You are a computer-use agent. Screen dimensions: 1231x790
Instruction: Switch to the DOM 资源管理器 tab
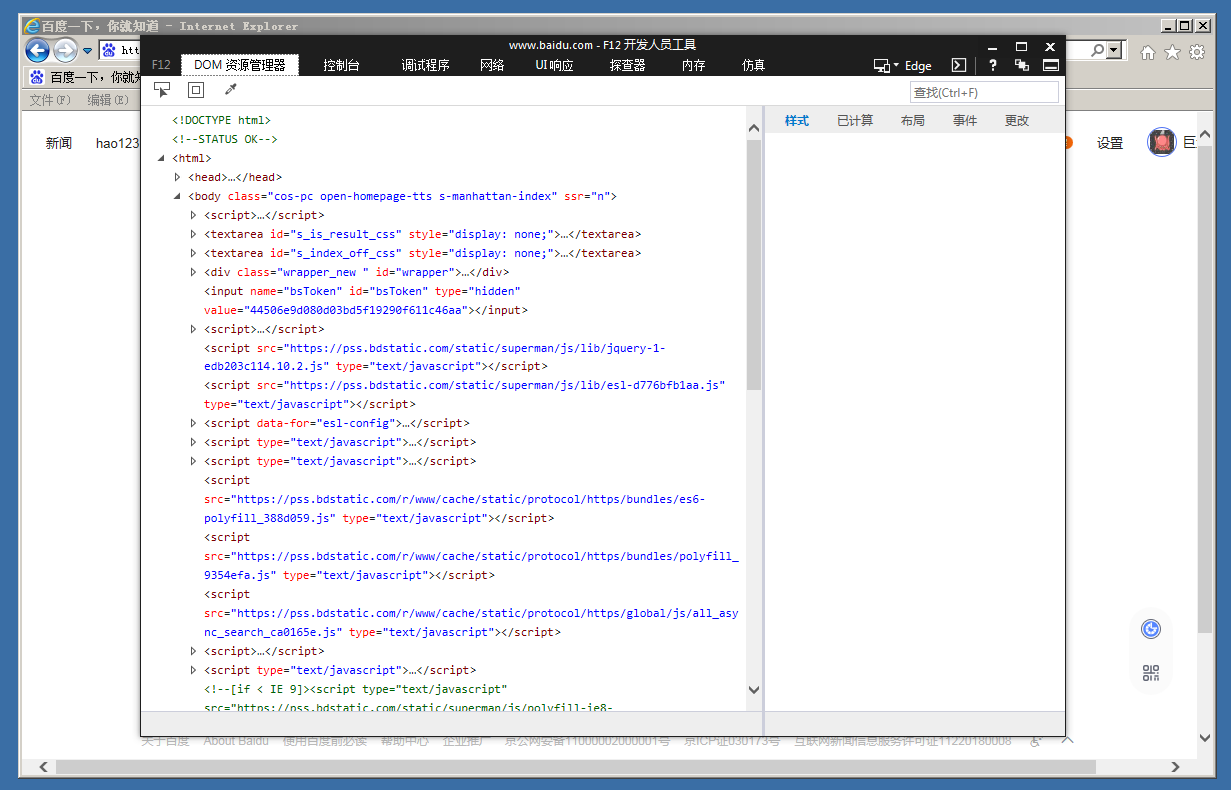click(x=240, y=65)
